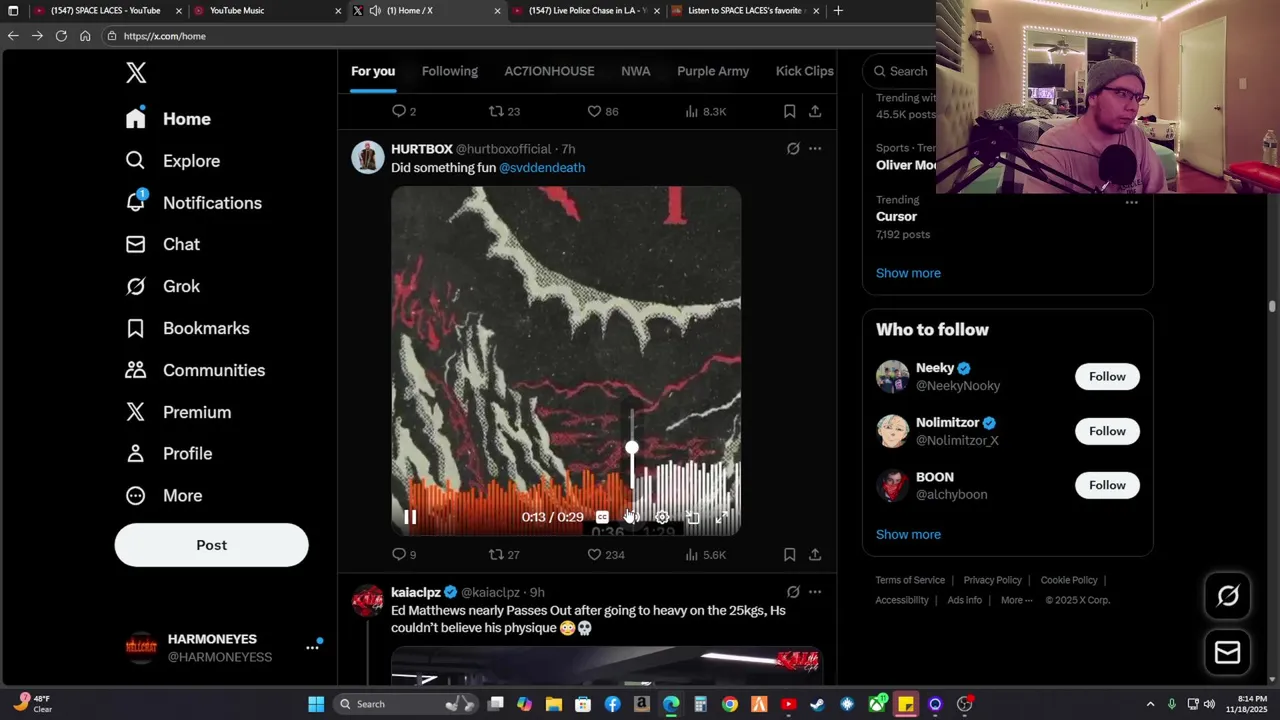Open Notifications with the bell icon
The height and width of the screenshot is (720, 1280).
coord(193,203)
